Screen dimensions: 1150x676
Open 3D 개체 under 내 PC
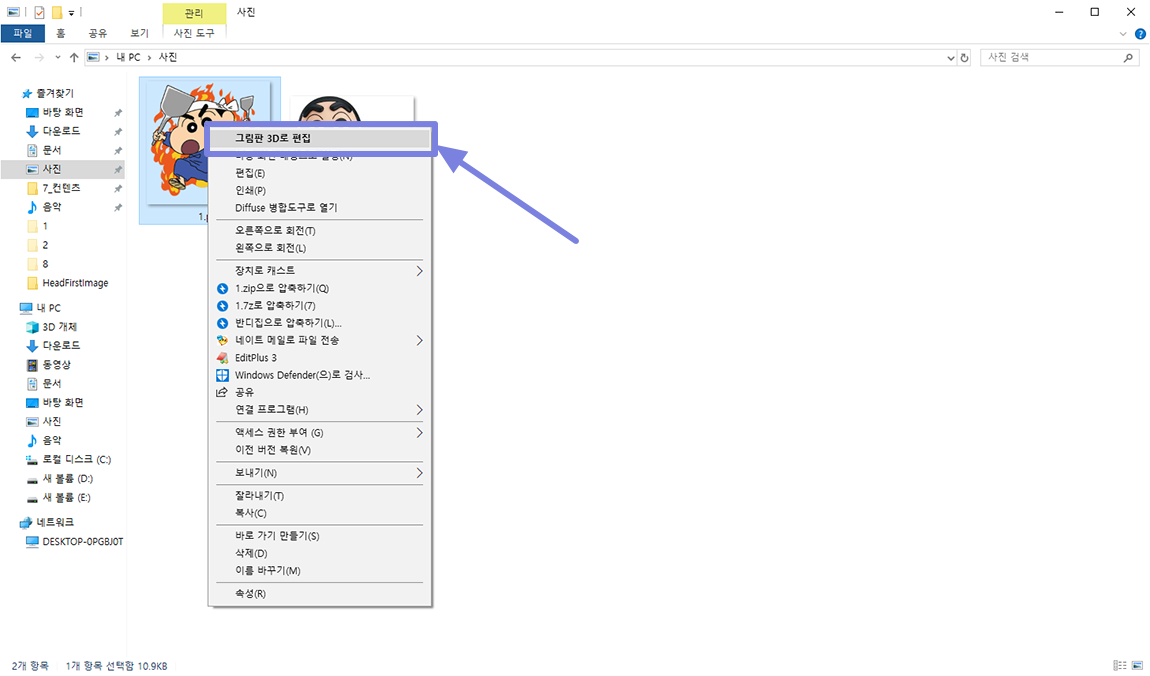coord(59,327)
